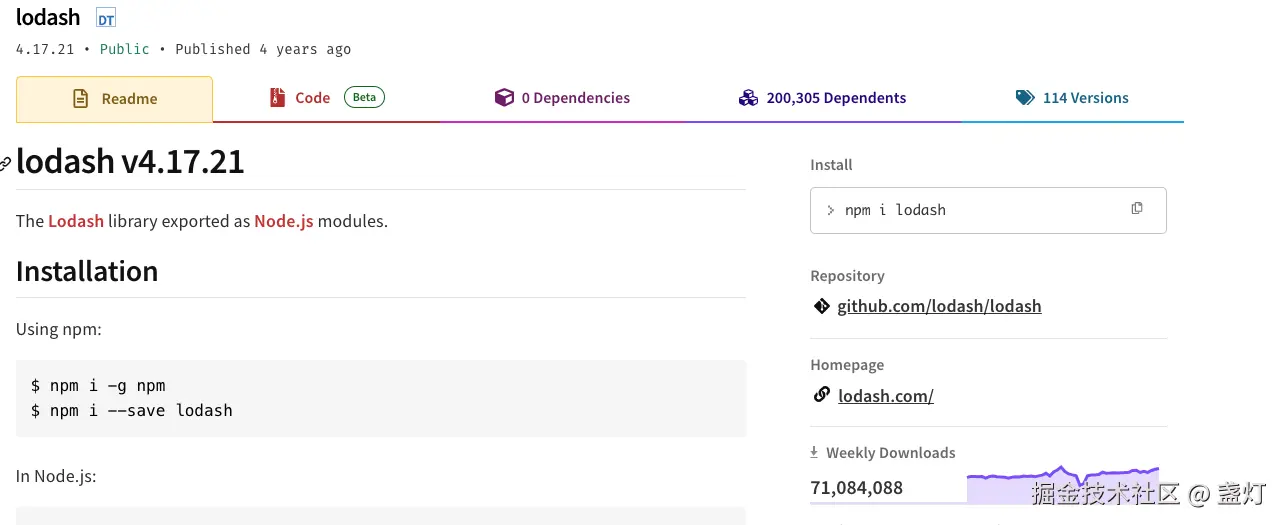Click the Install section label
The height and width of the screenshot is (525, 1284).
[832, 165]
